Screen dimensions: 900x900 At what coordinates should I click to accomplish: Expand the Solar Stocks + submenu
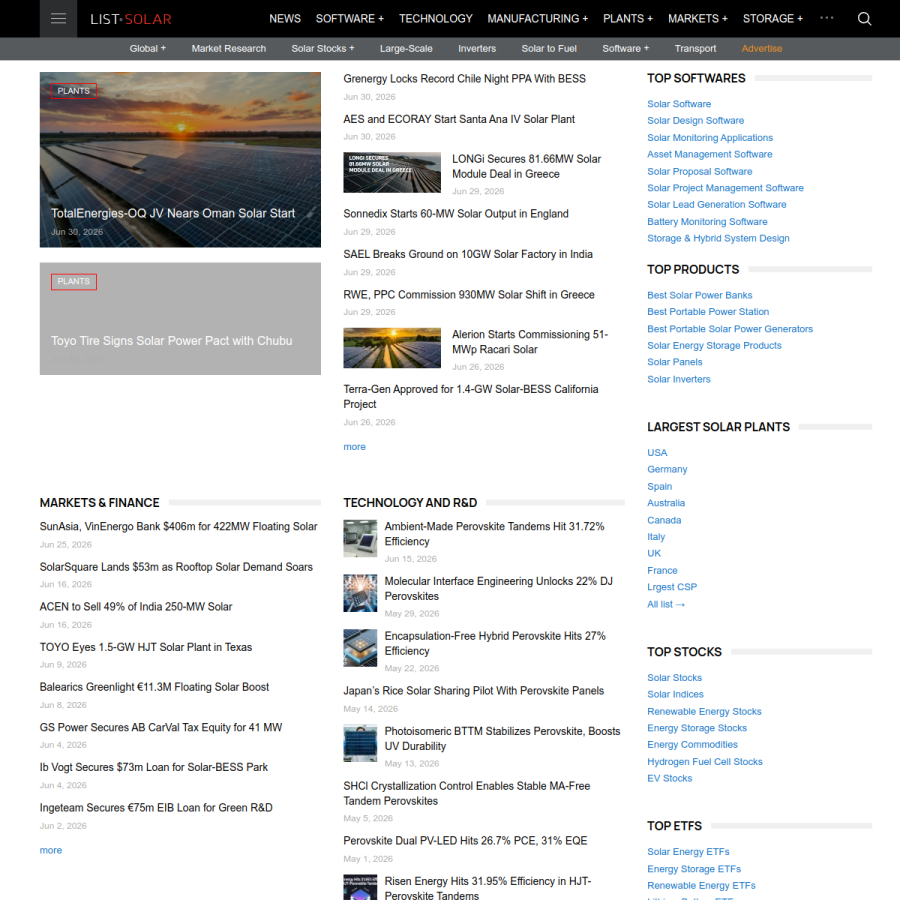tap(323, 49)
